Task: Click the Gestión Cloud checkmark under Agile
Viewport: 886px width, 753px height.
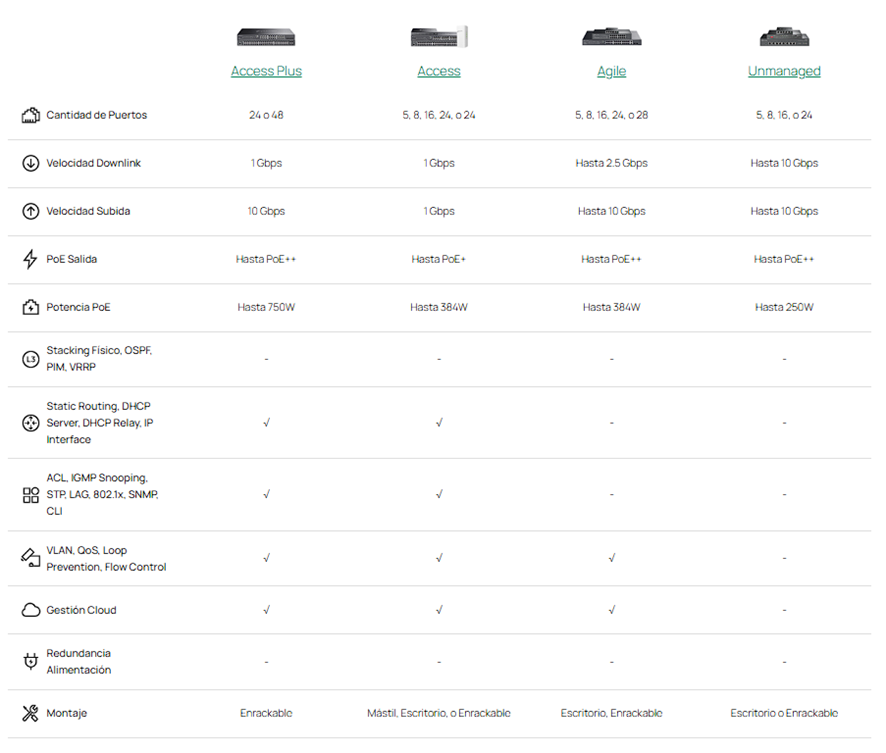Action: coord(611,610)
